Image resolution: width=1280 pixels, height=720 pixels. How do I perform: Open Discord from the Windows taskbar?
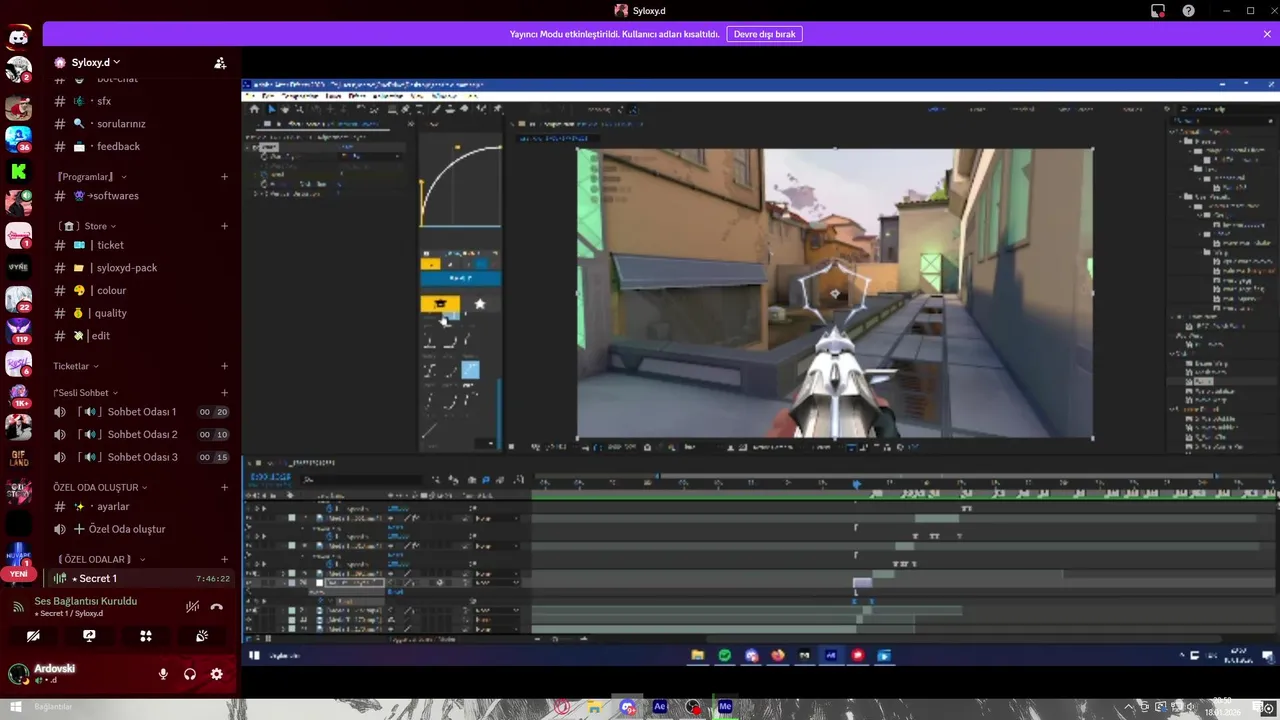[627, 707]
